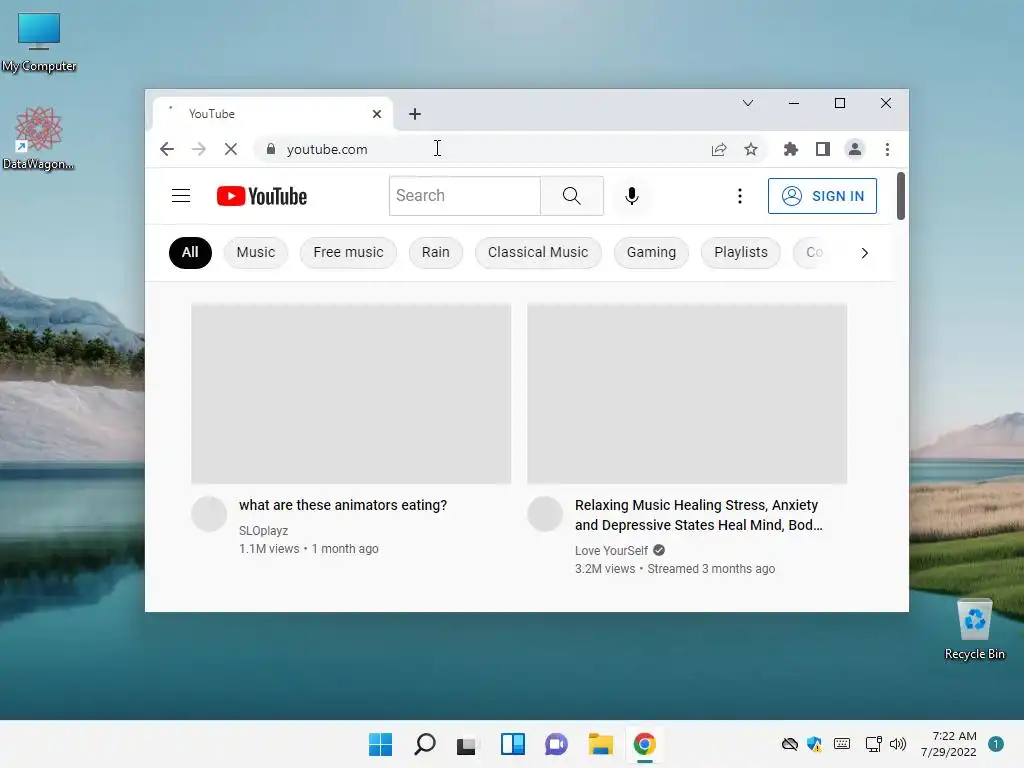Open the YouTube hamburger guide menu
Image resolution: width=1024 pixels, height=768 pixels.
tap(181, 196)
